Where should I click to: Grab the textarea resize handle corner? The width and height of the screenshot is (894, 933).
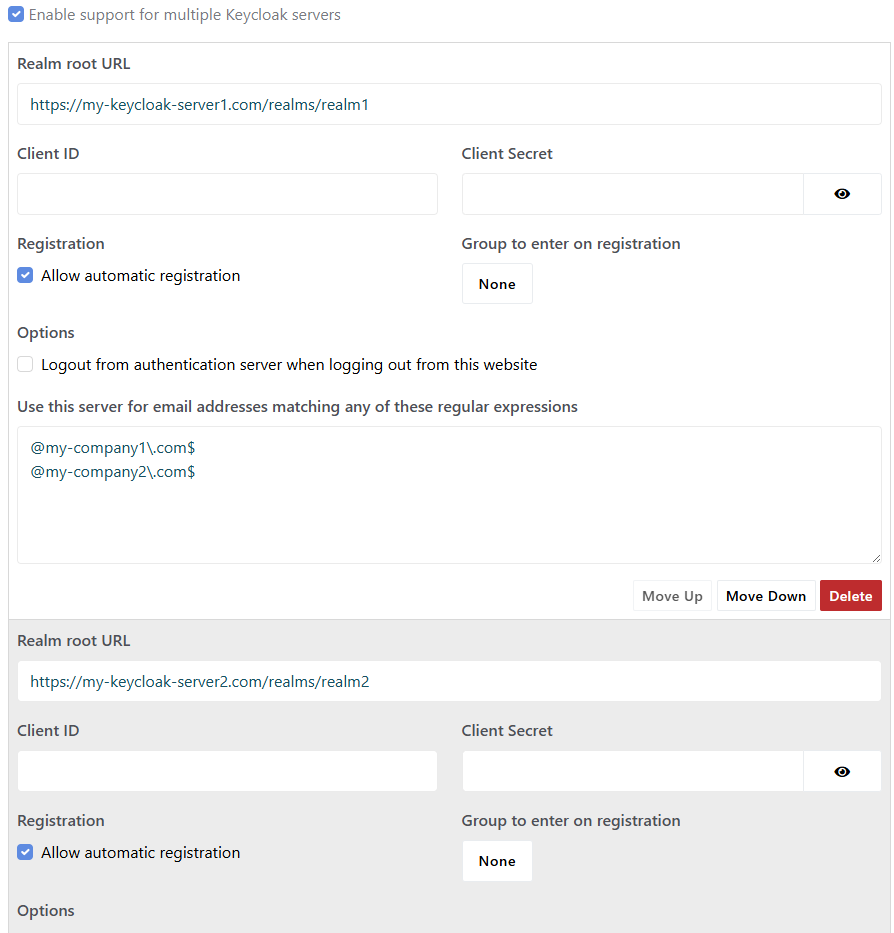[876, 558]
